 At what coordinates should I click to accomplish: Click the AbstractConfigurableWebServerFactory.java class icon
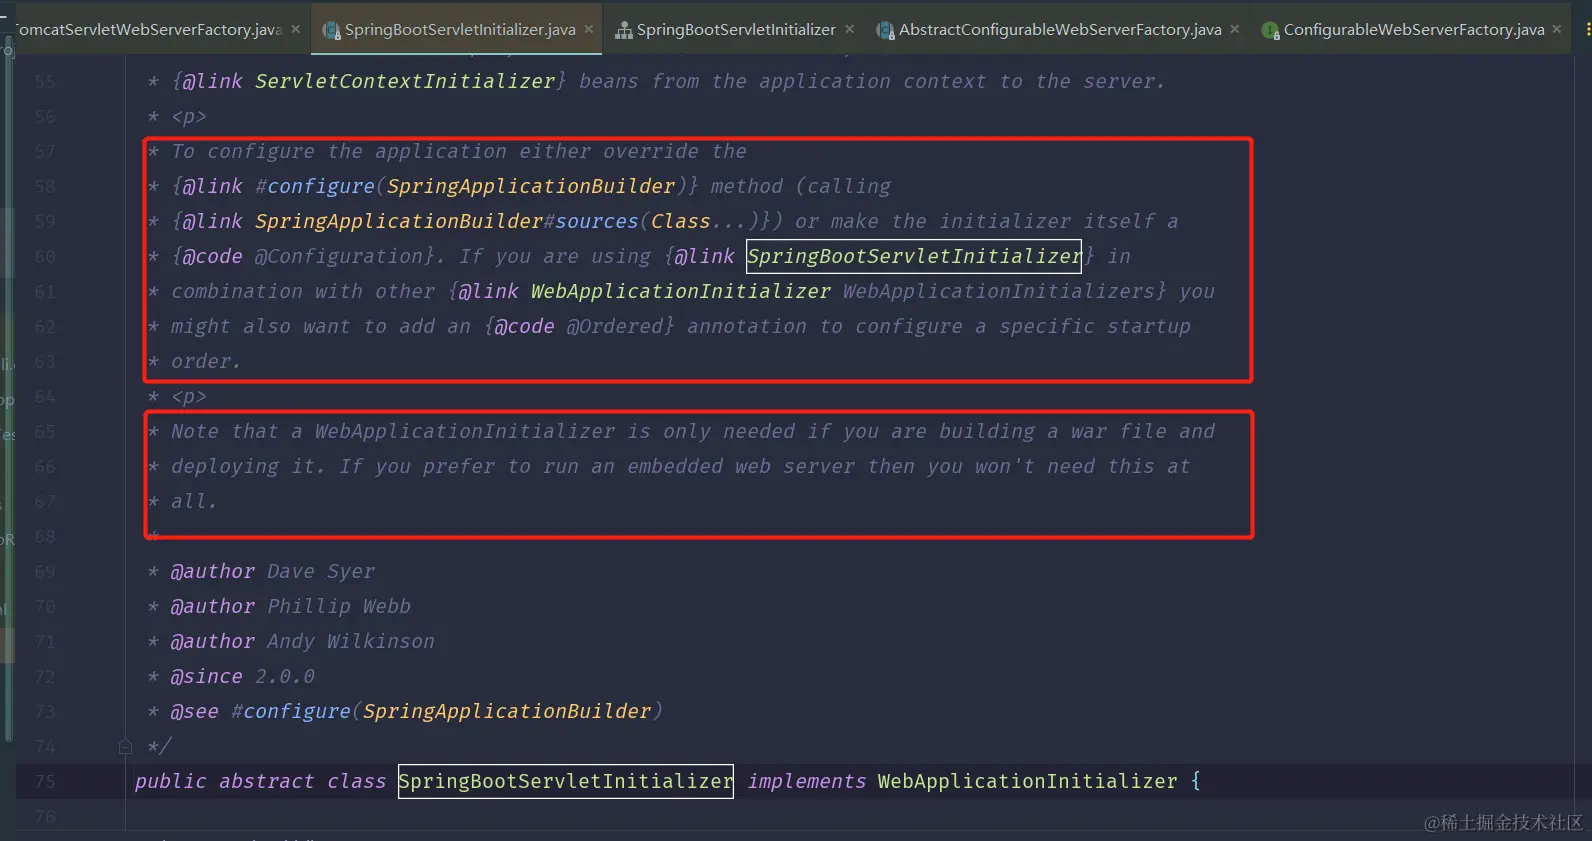885,30
